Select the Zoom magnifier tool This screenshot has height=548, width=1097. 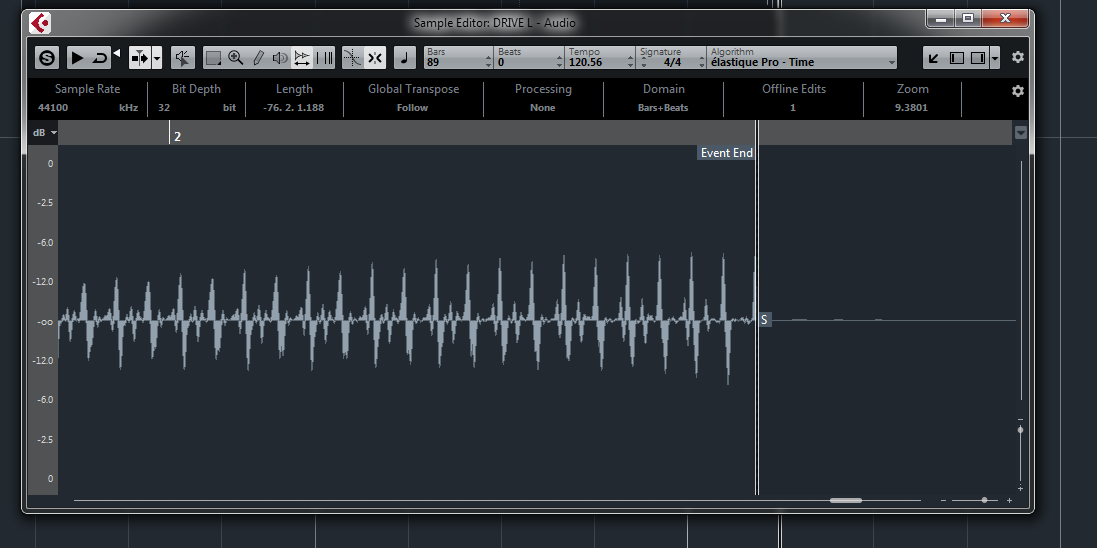(x=236, y=57)
